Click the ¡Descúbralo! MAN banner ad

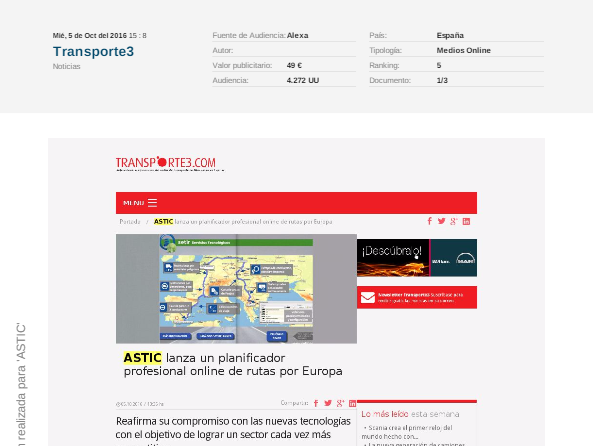(x=417, y=258)
